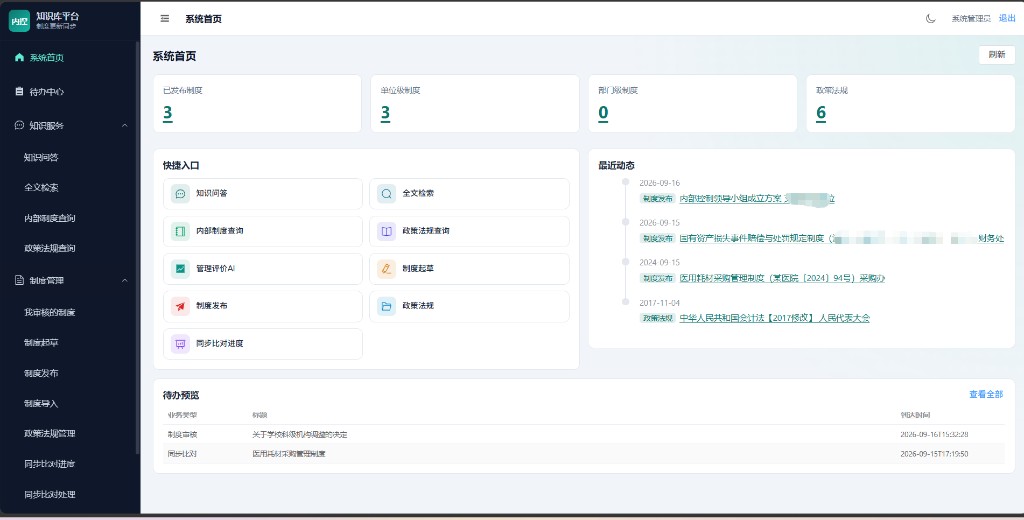The height and width of the screenshot is (520, 1024).
Task: Click 查看全部 in 待办预览
Action: 986,395
